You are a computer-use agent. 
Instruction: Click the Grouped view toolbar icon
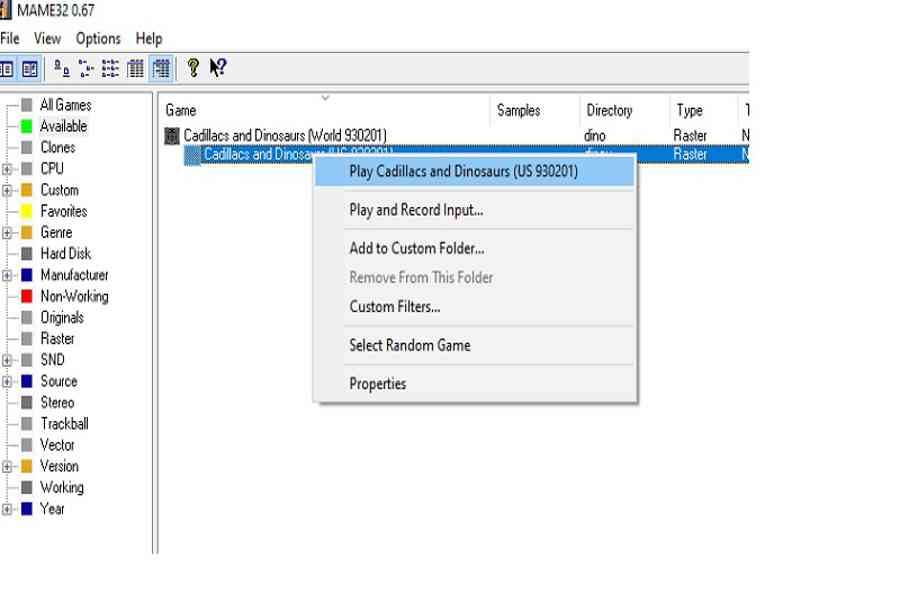[x=160, y=68]
